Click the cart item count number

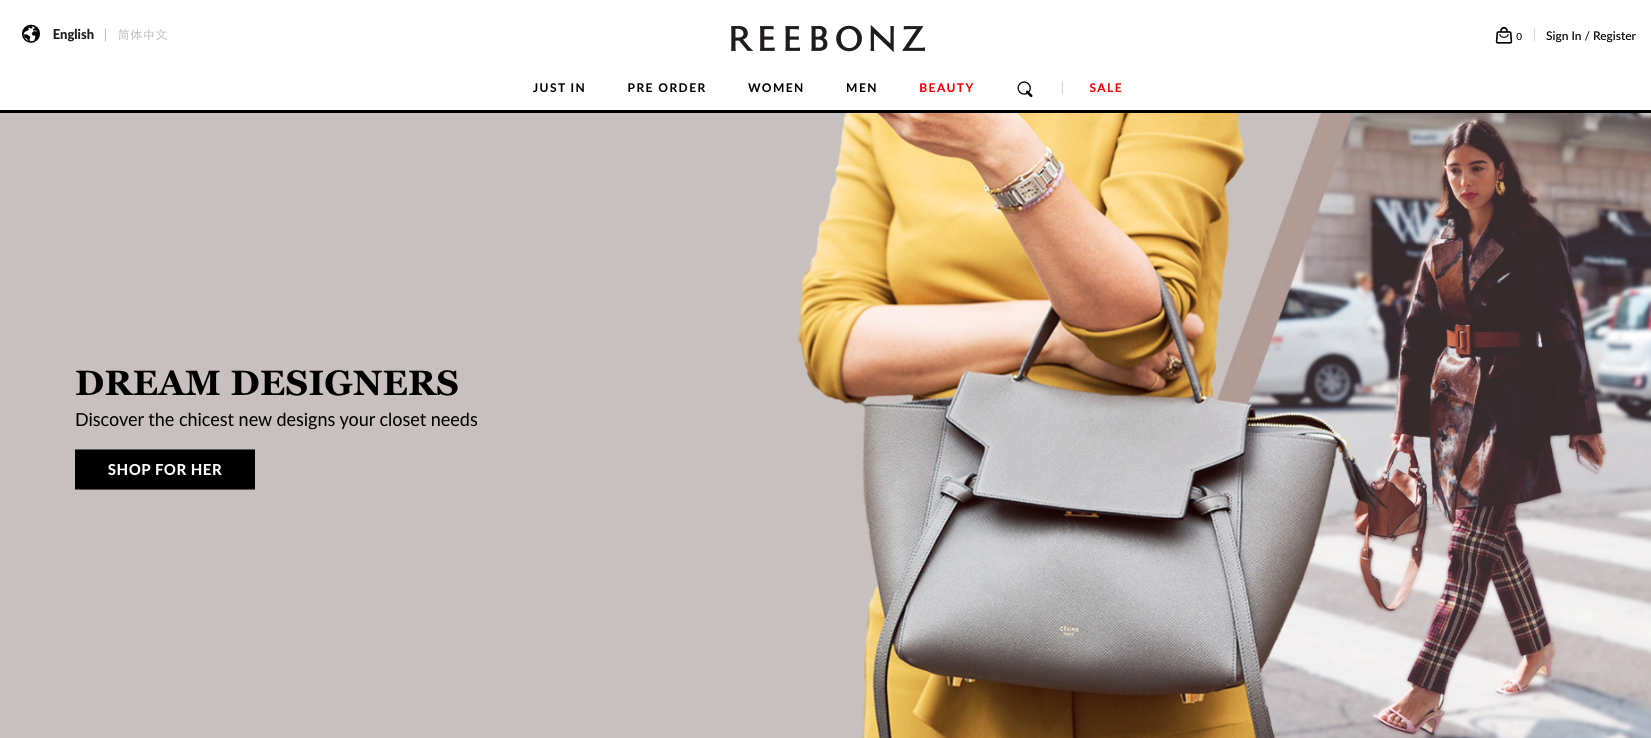tap(1519, 37)
